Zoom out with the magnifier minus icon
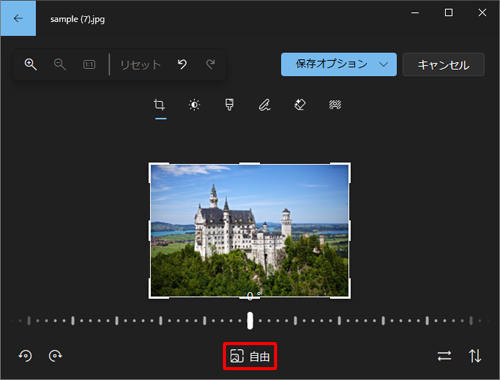 coord(60,64)
